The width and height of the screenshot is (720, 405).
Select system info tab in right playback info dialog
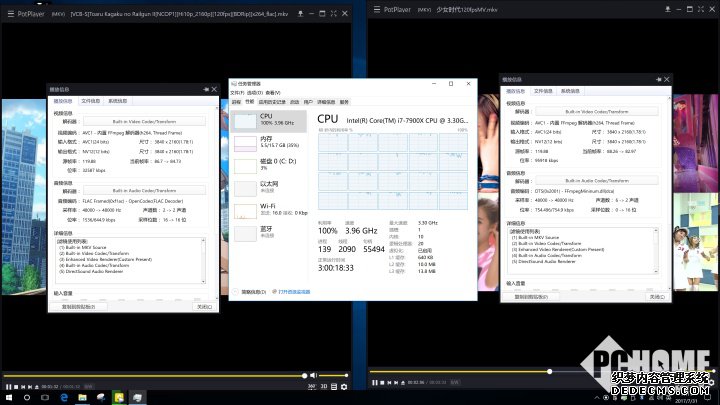point(570,91)
